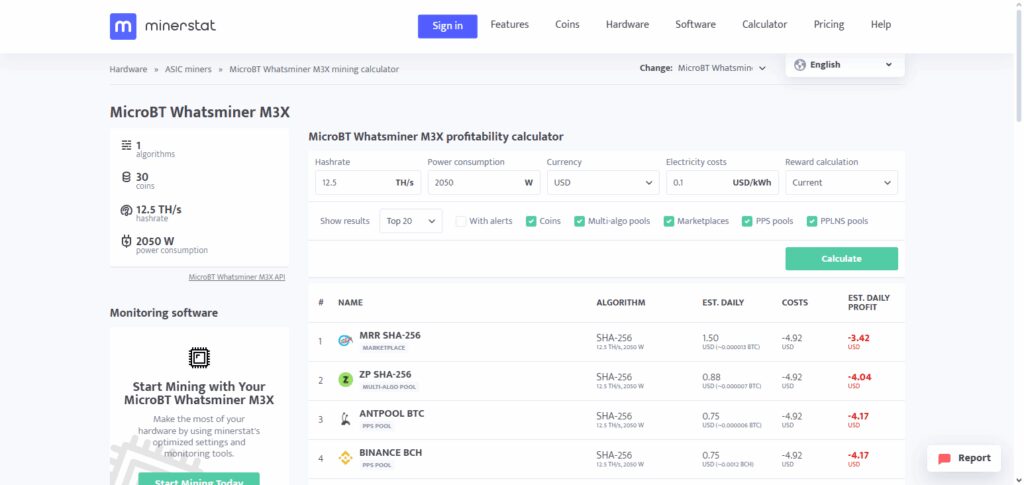The width and height of the screenshot is (1024, 485).
Task: Uncheck the Marketplaces checkbox
Action: (669, 221)
